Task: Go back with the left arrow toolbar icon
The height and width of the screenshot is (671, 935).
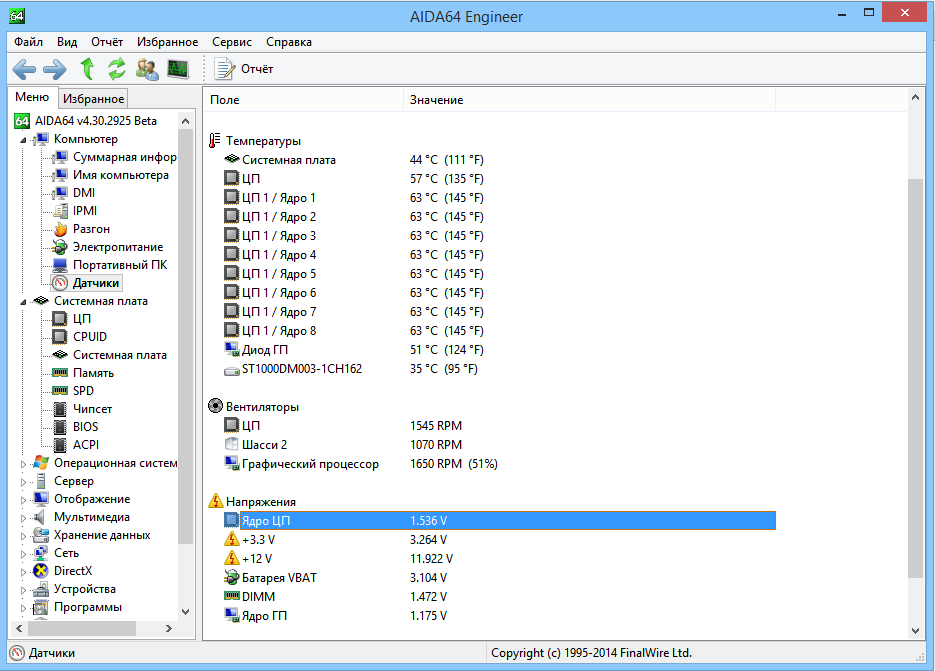Action: coord(24,69)
